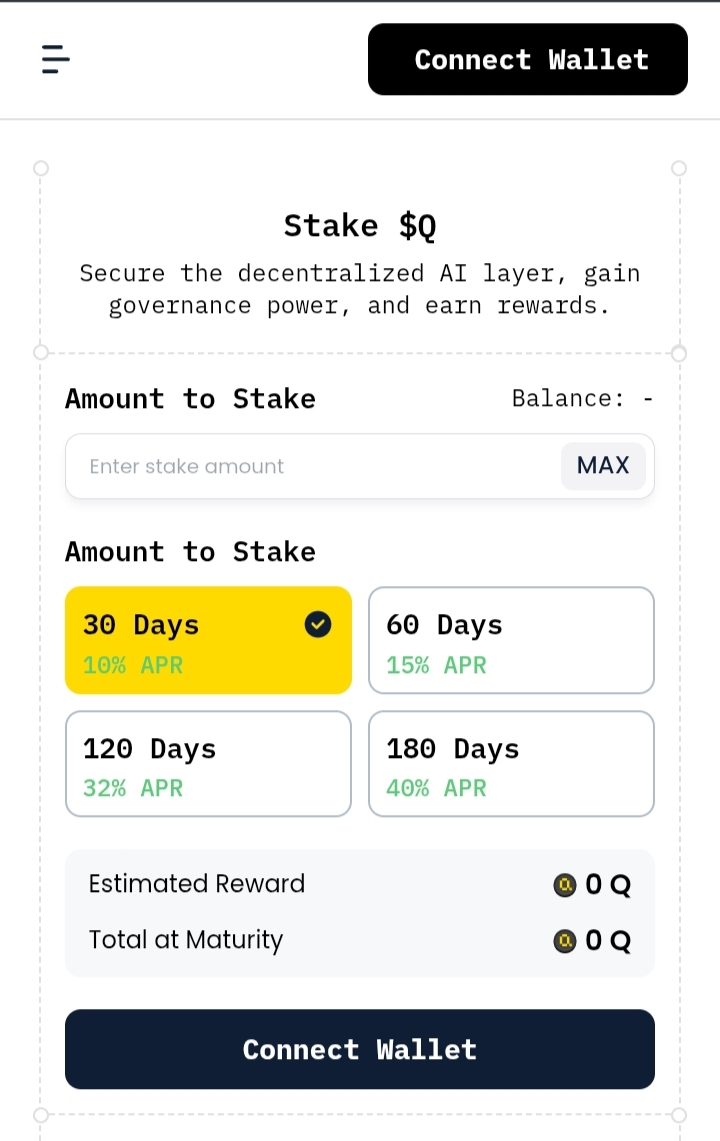720x1141 pixels.
Task: Click the top-left corner circle of the dashed frame
Action: pos(41,168)
